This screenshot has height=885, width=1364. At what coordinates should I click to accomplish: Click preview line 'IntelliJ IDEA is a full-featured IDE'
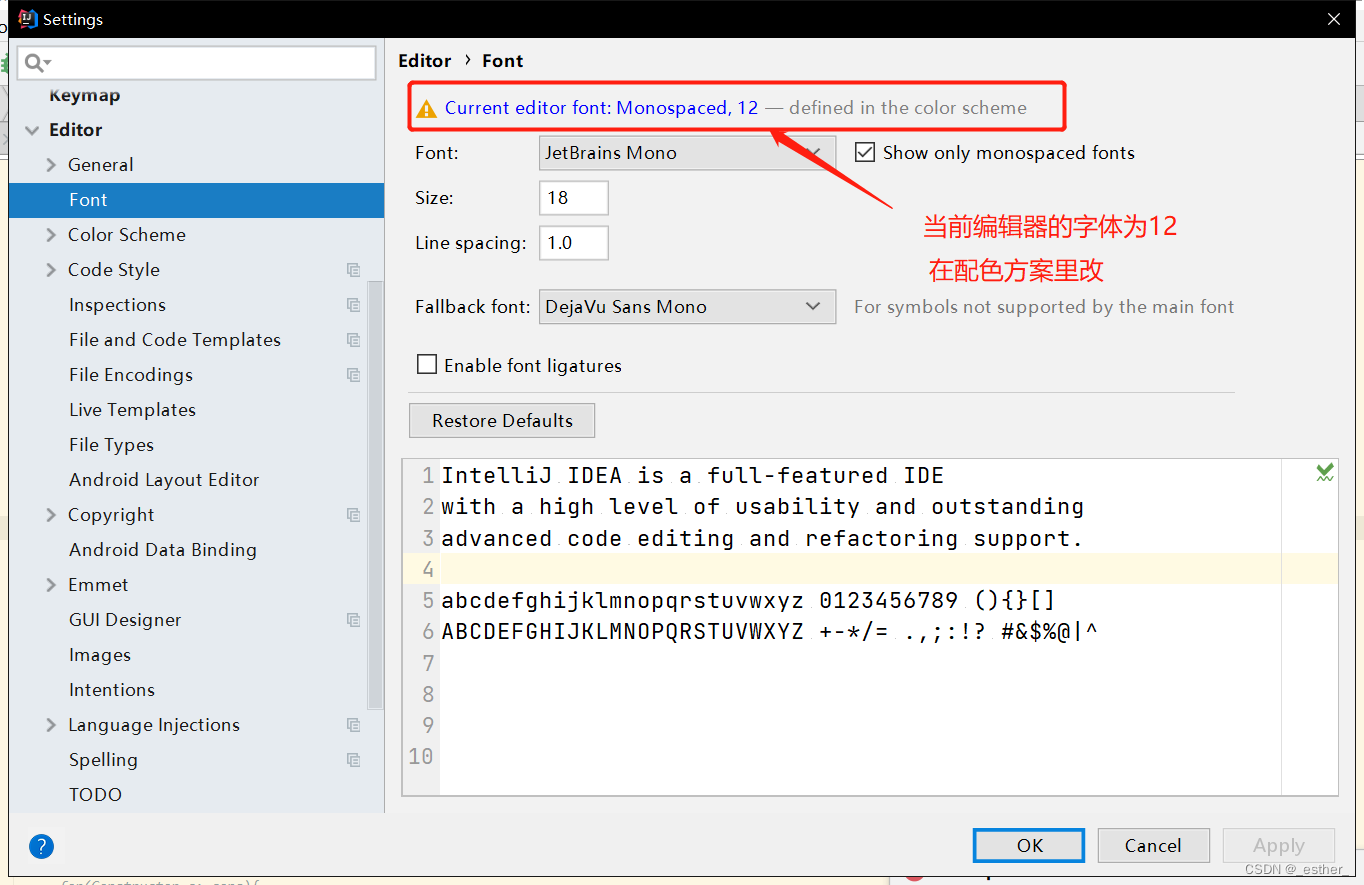(693, 476)
